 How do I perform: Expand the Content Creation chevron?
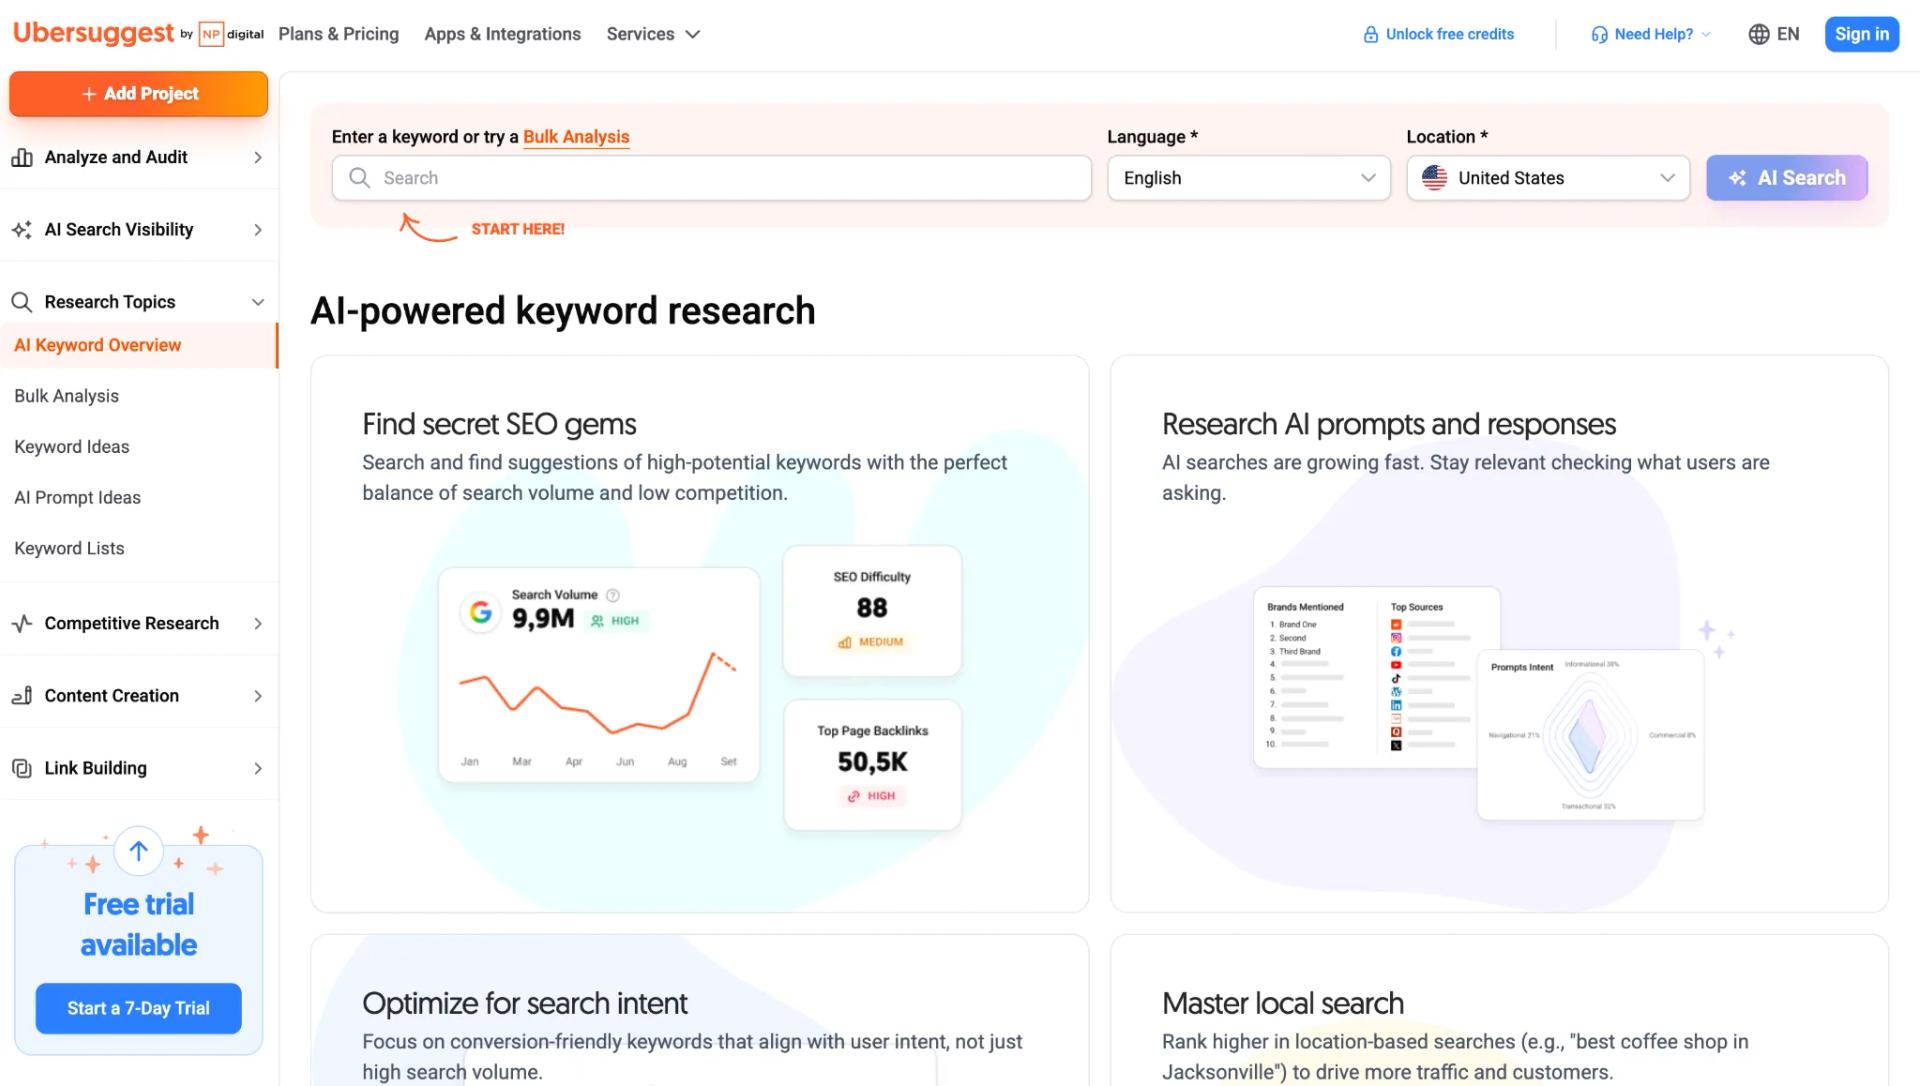pos(258,696)
